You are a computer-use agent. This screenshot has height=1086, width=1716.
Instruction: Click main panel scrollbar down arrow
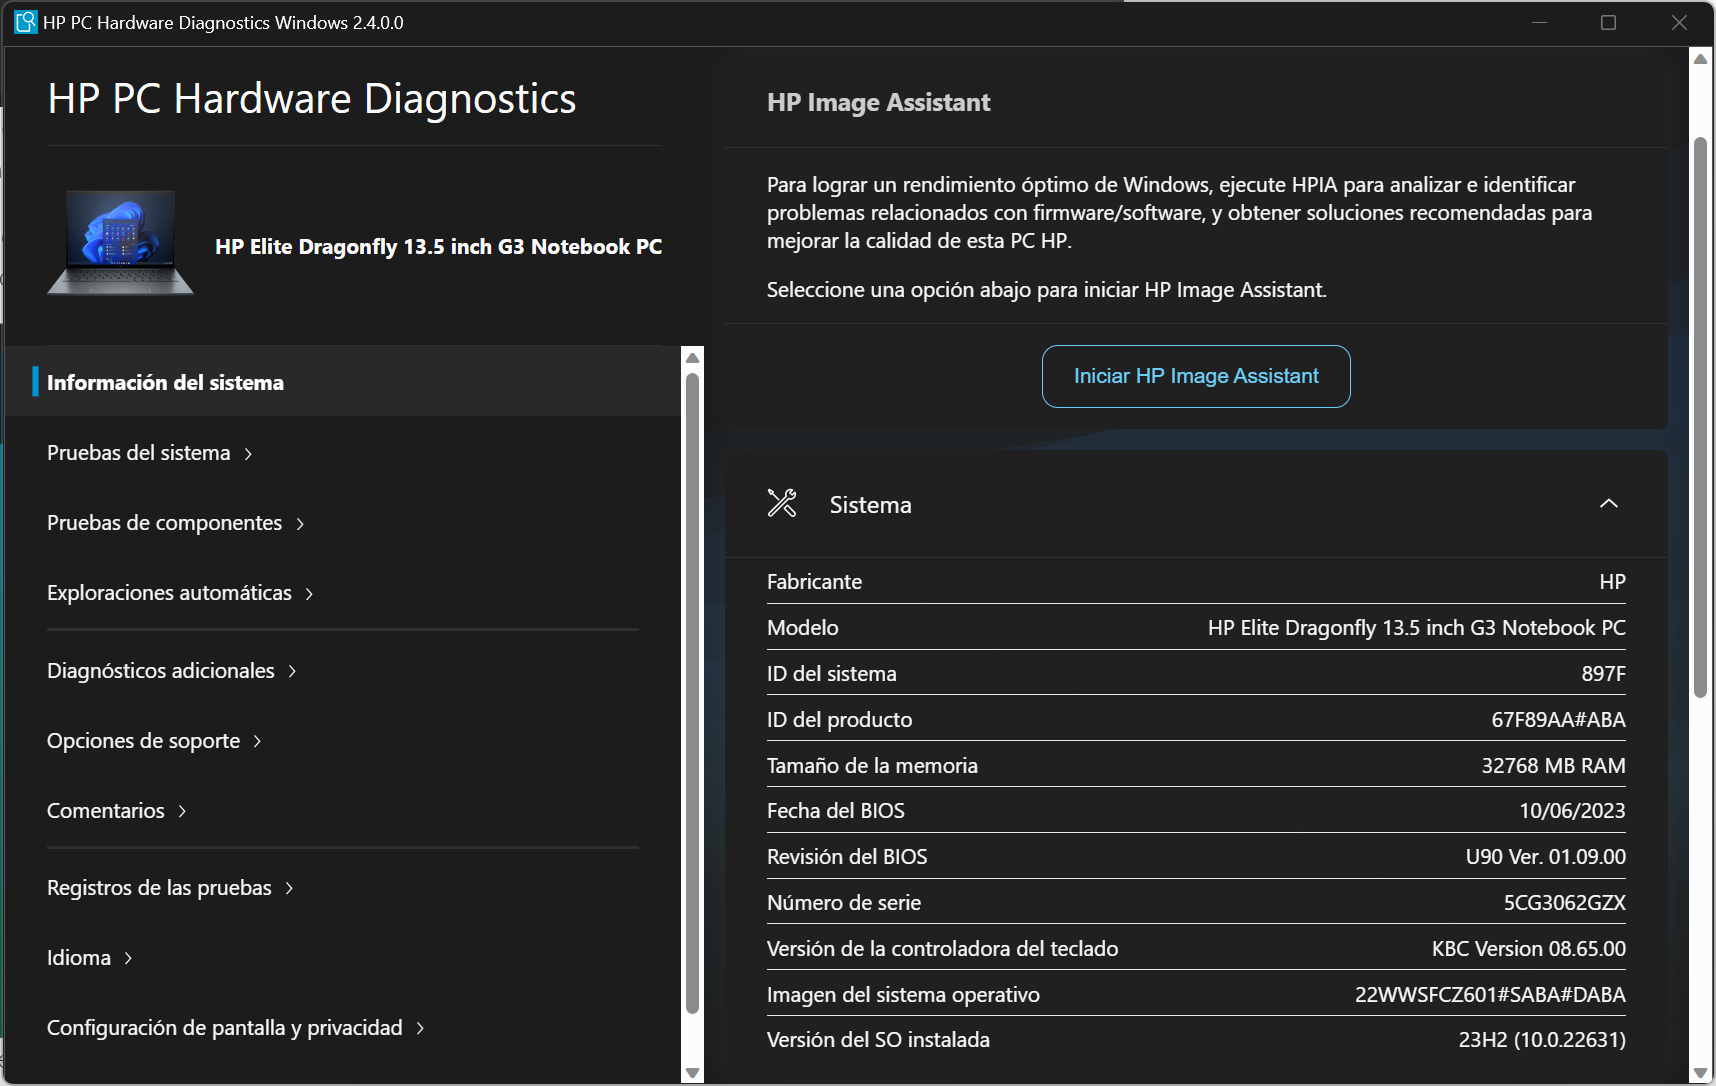point(1700,1073)
